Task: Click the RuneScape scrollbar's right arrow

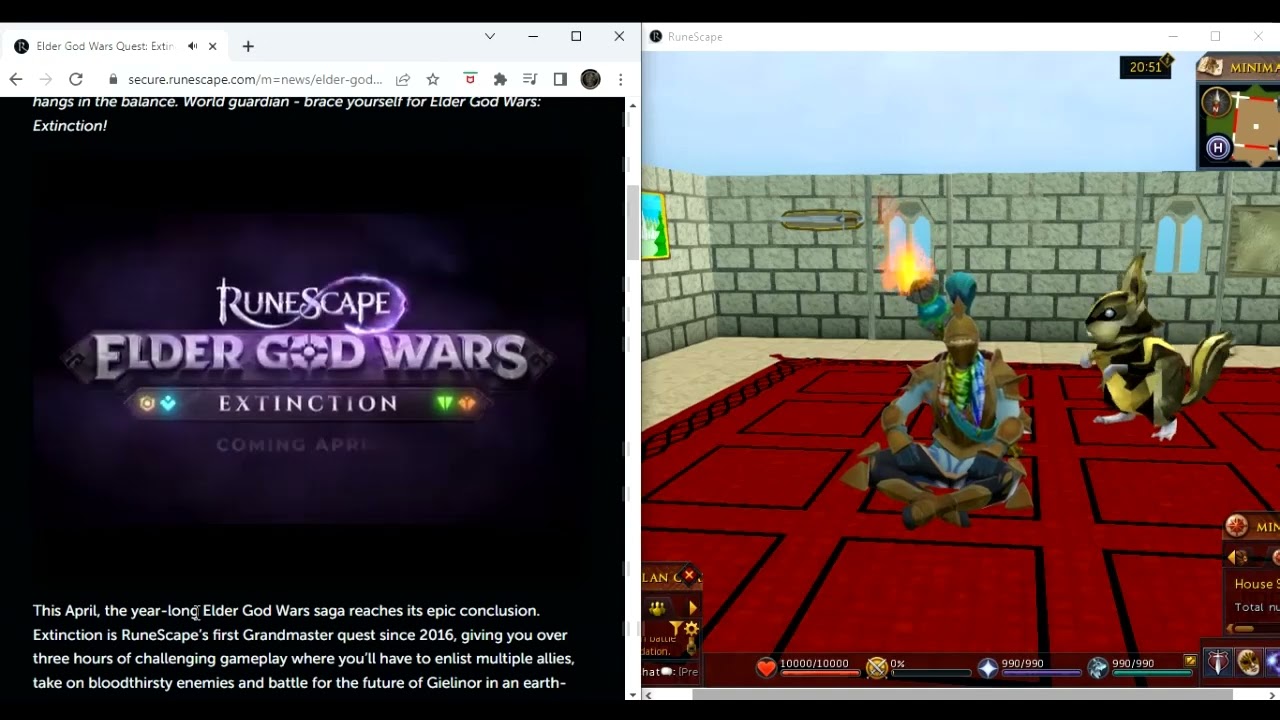Action: tap(1274, 694)
